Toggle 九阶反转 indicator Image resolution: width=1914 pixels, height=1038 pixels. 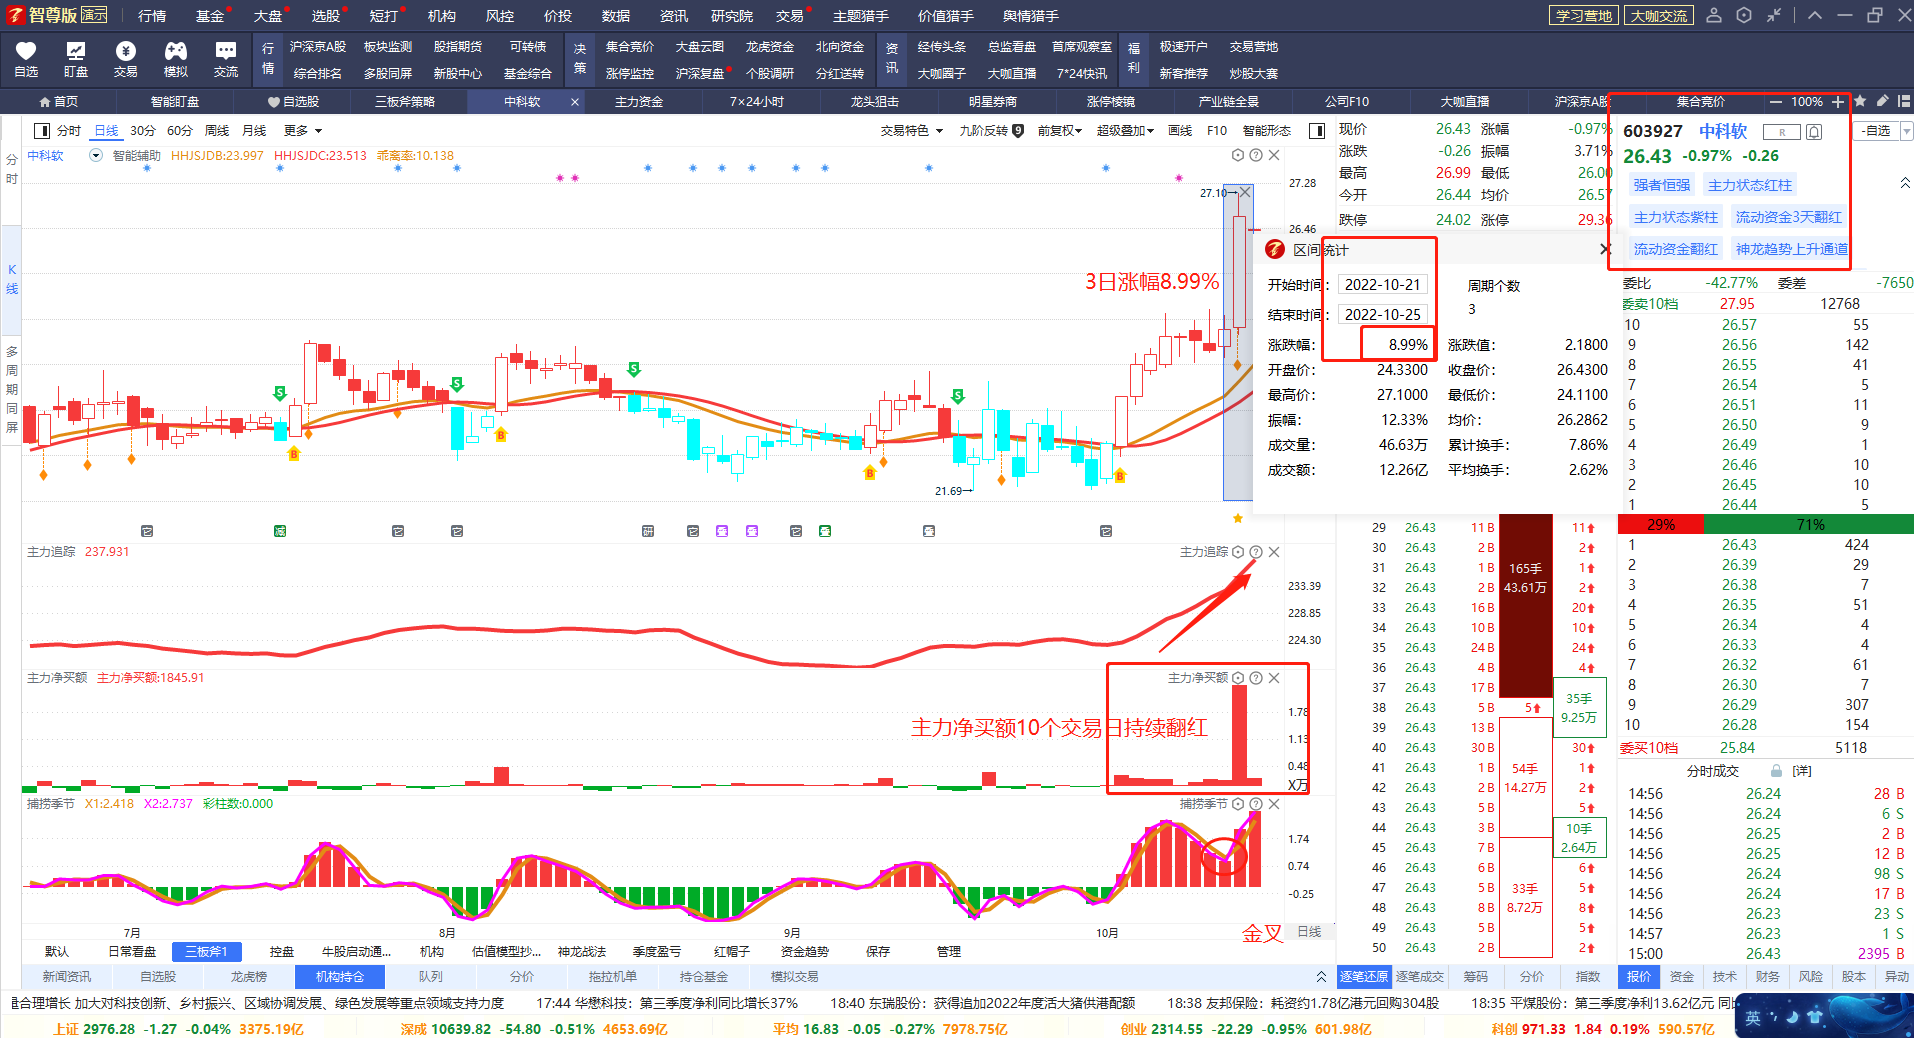pos(991,131)
